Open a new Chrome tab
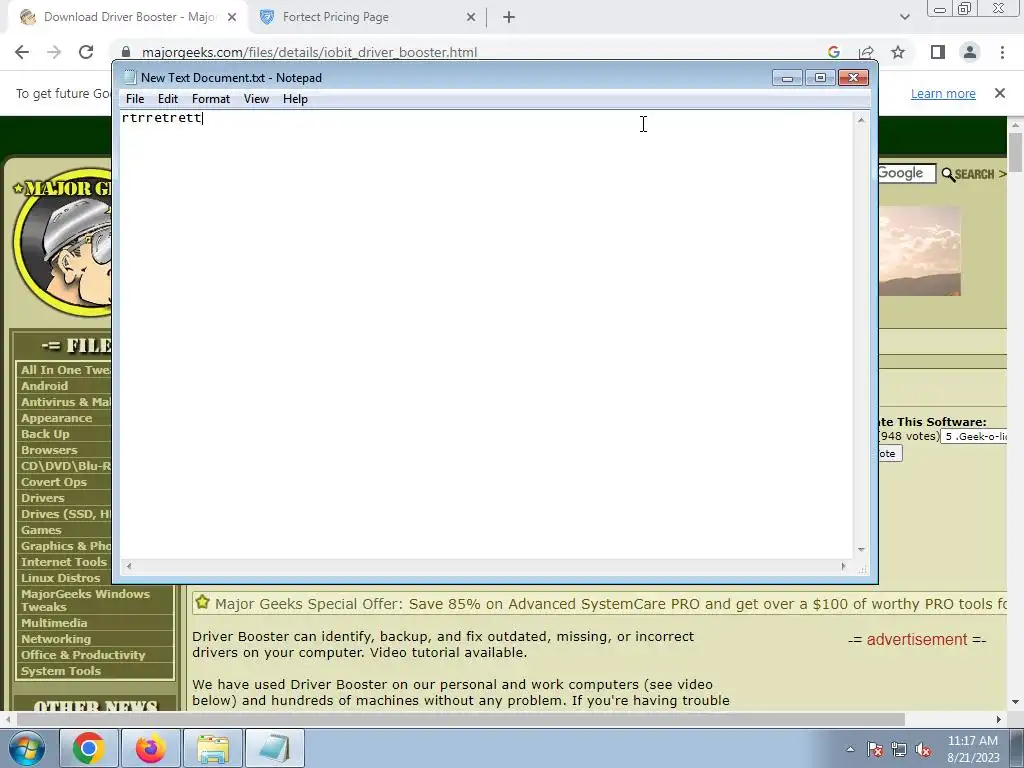Image resolution: width=1024 pixels, height=768 pixels. (x=509, y=17)
